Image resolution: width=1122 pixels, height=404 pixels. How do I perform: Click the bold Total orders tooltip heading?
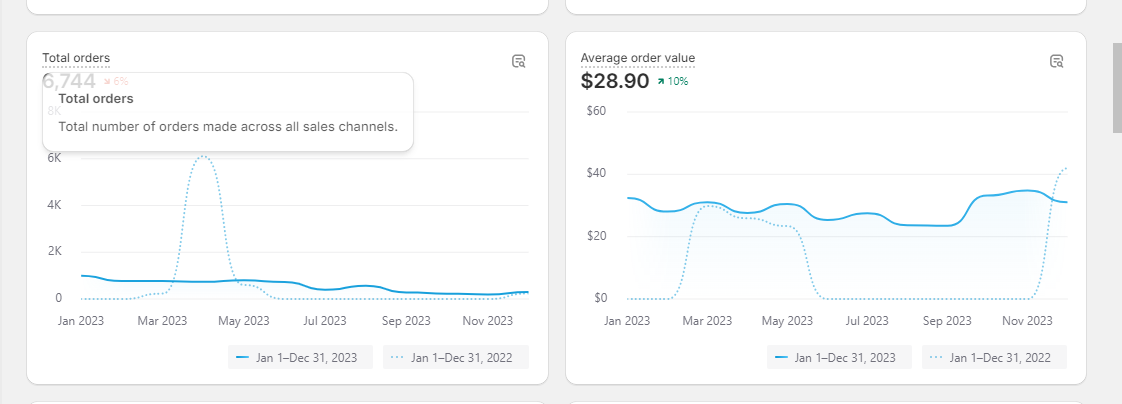pyautogui.click(x=96, y=99)
